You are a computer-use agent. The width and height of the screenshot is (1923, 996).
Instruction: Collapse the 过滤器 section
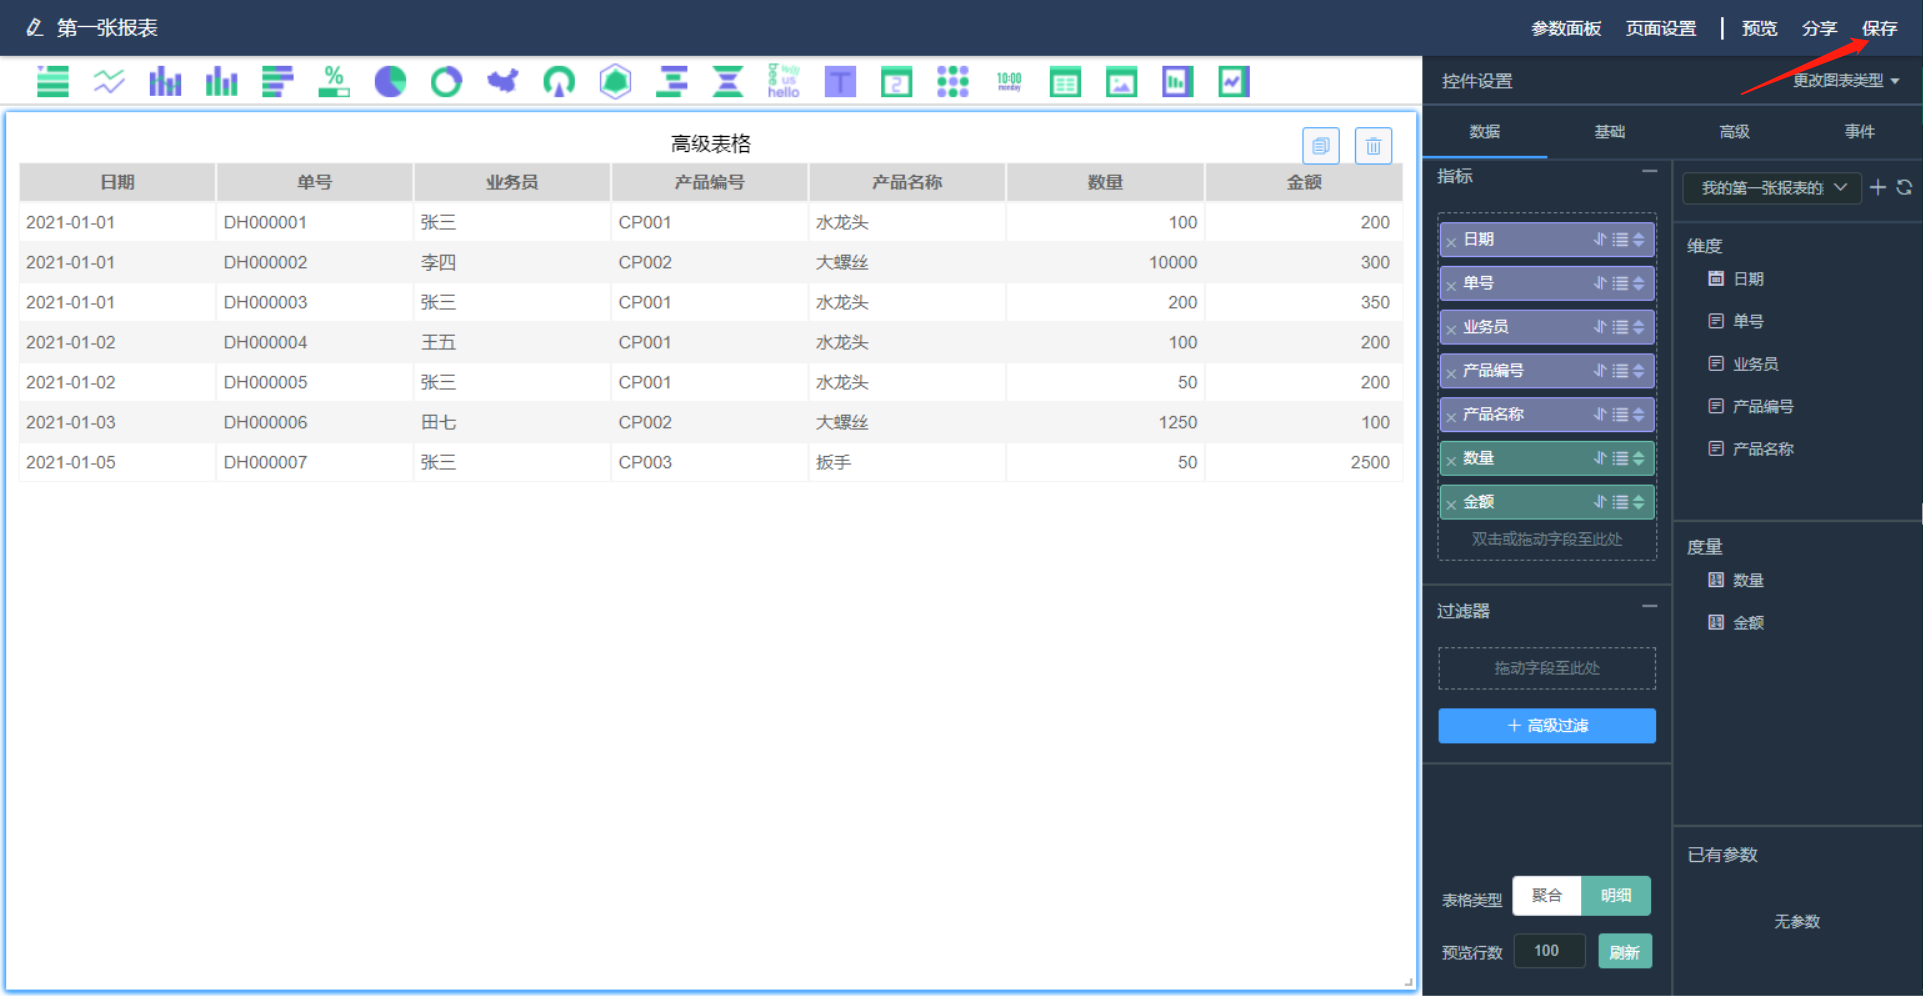1649,606
